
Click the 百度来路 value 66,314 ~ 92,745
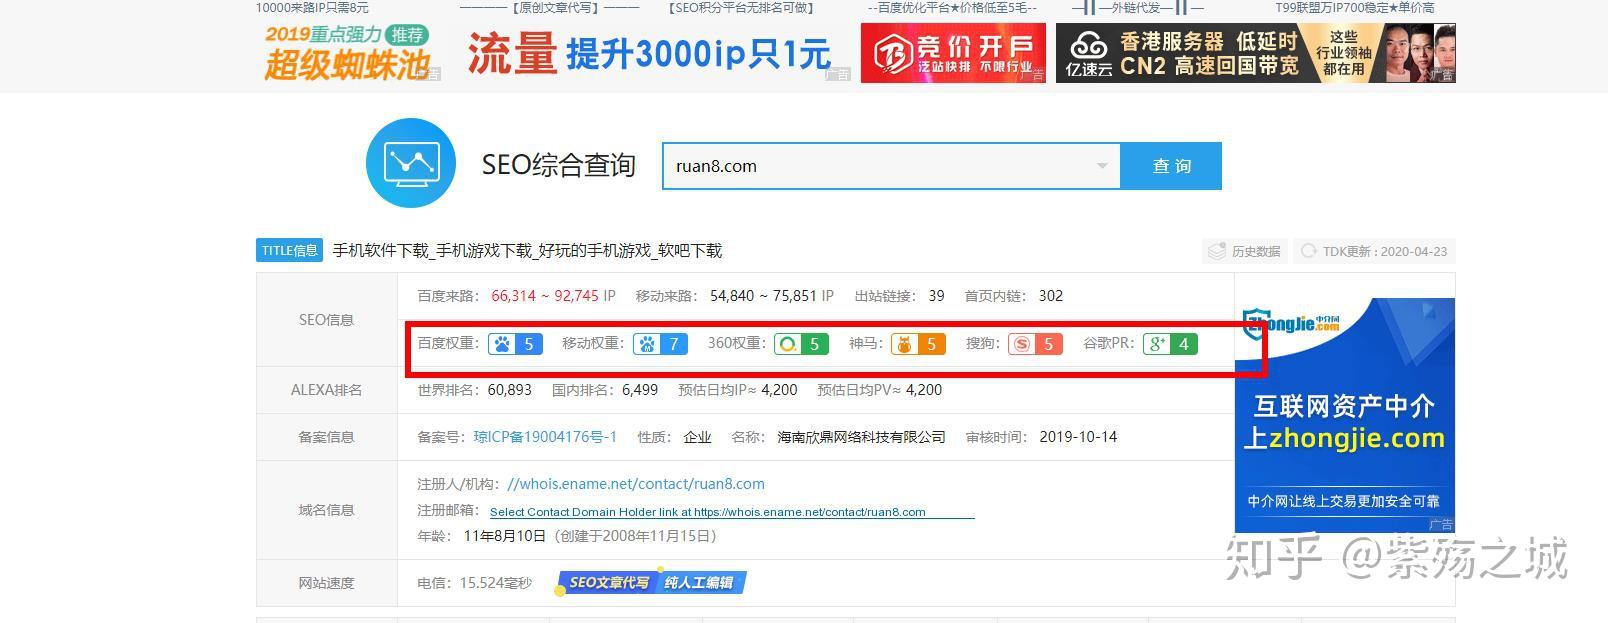[545, 296]
